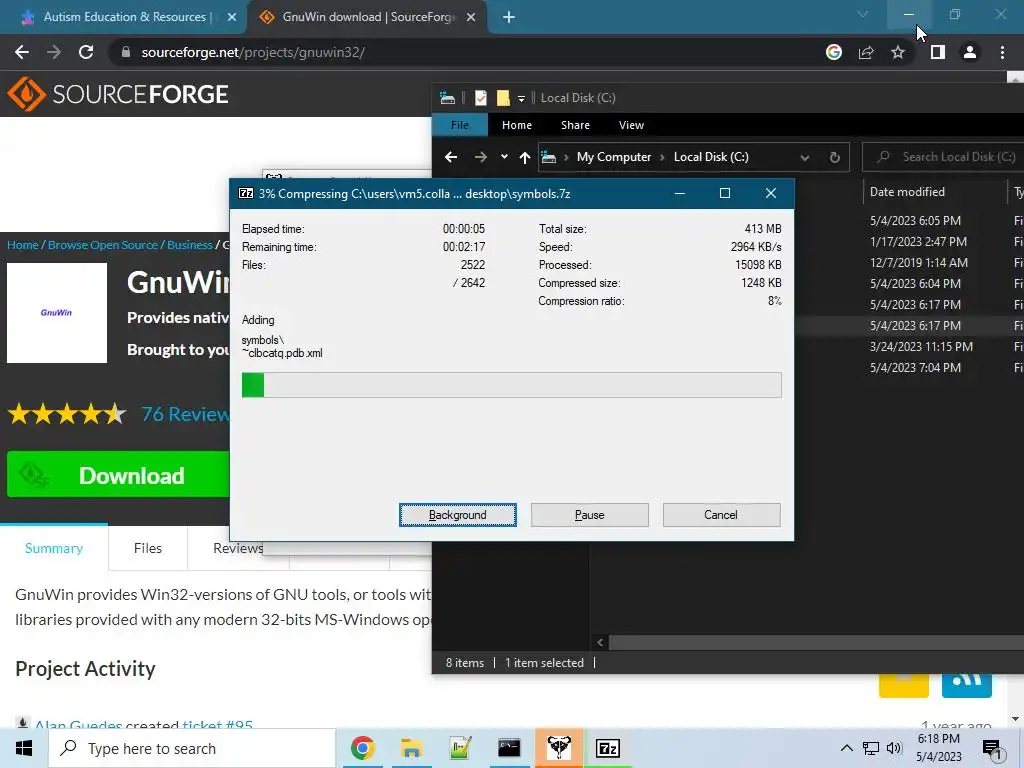The image size is (1024, 768).
Task: Click the SourceForge logo
Action: coord(118,94)
